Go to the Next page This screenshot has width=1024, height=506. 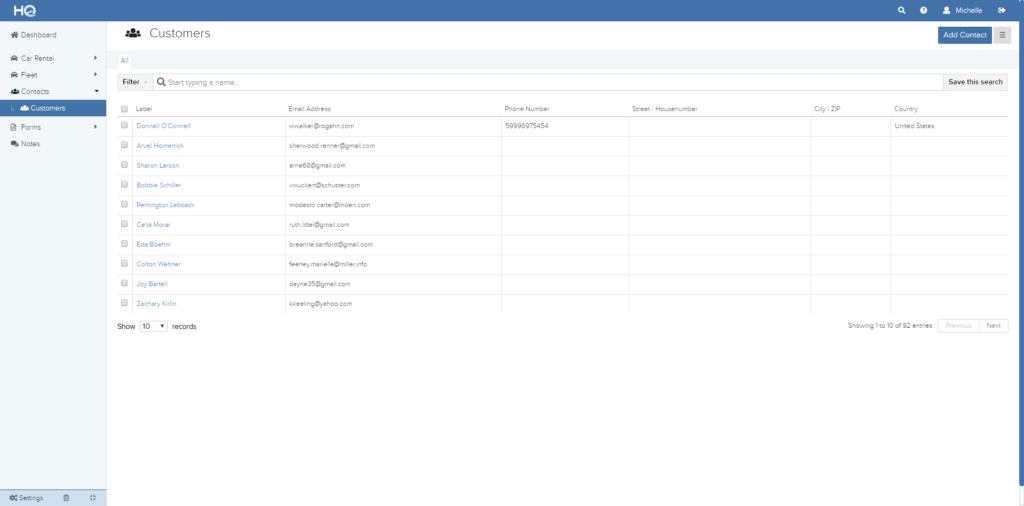(993, 326)
